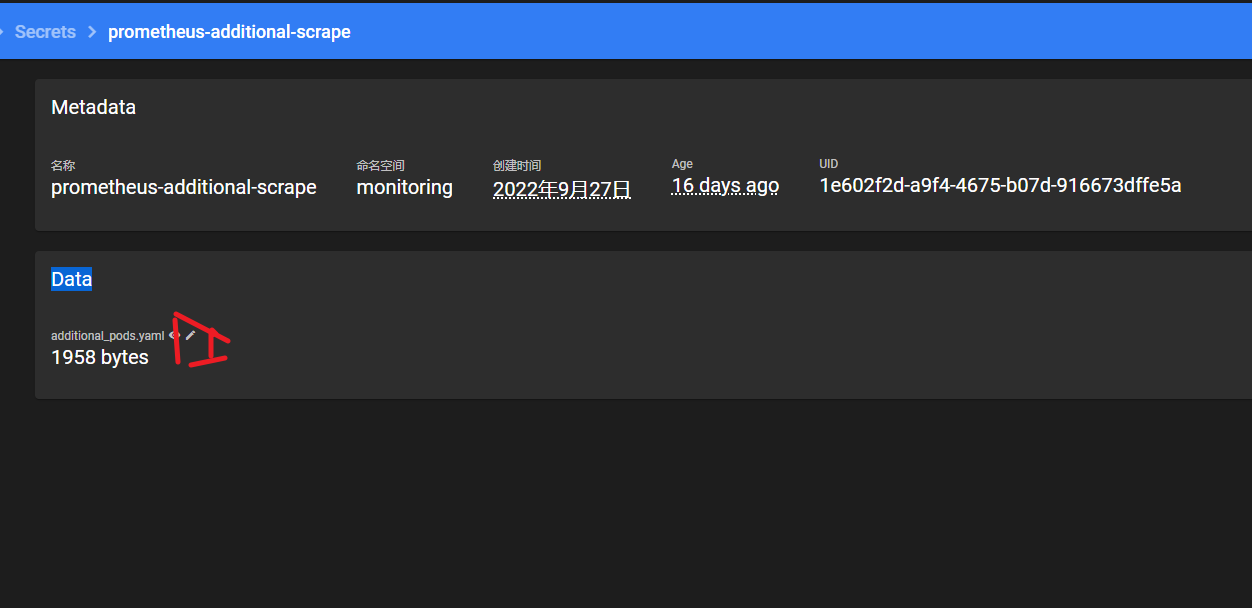Click the 2022年9月27日 creation date

[x=562, y=188]
